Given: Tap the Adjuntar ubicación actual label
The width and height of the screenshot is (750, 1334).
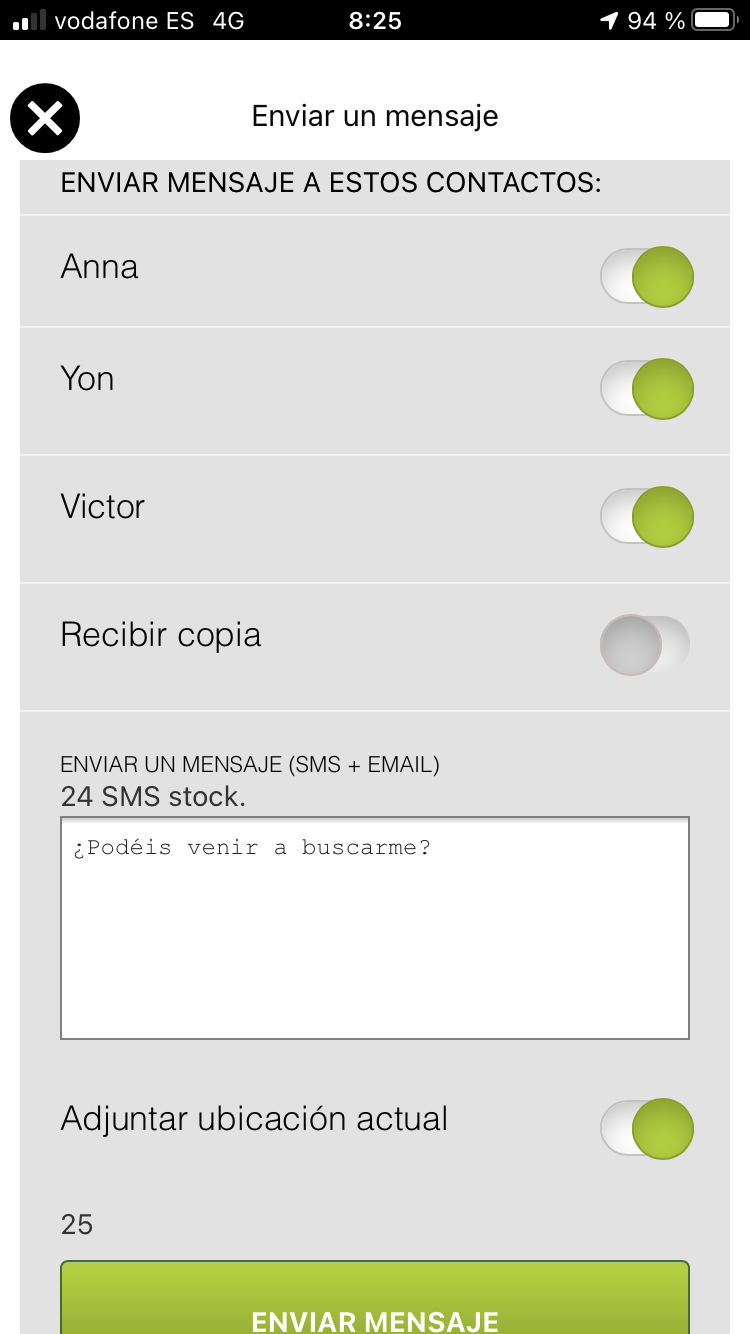Looking at the screenshot, I should click(254, 1119).
